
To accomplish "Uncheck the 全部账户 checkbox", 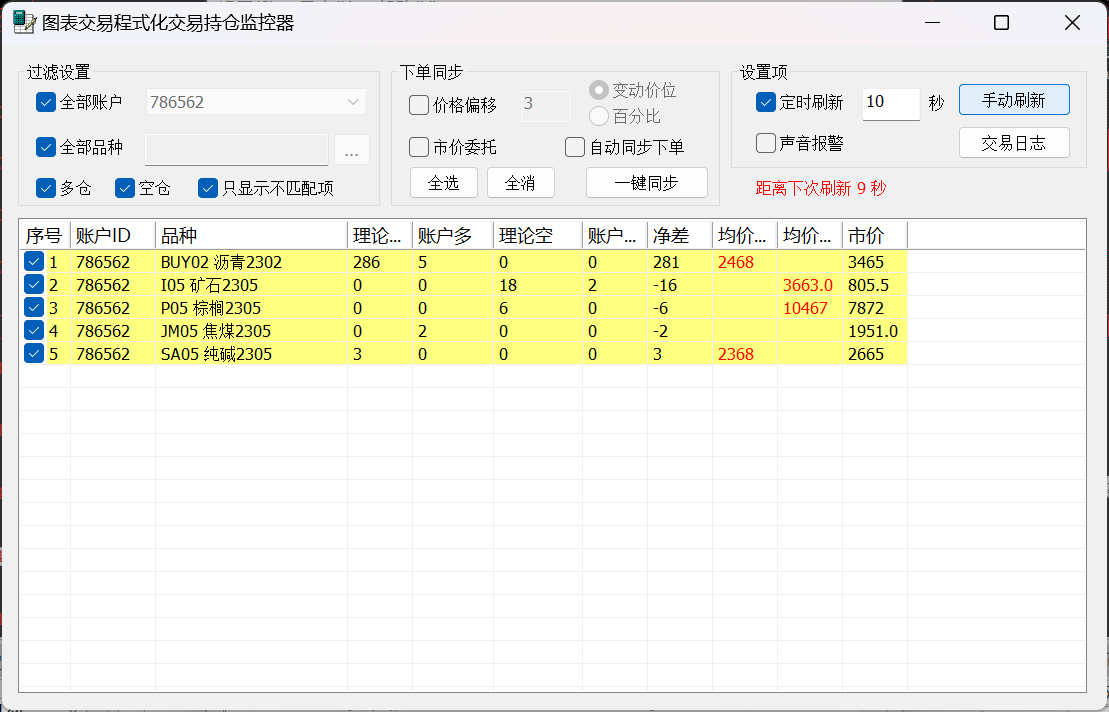I will point(46,102).
